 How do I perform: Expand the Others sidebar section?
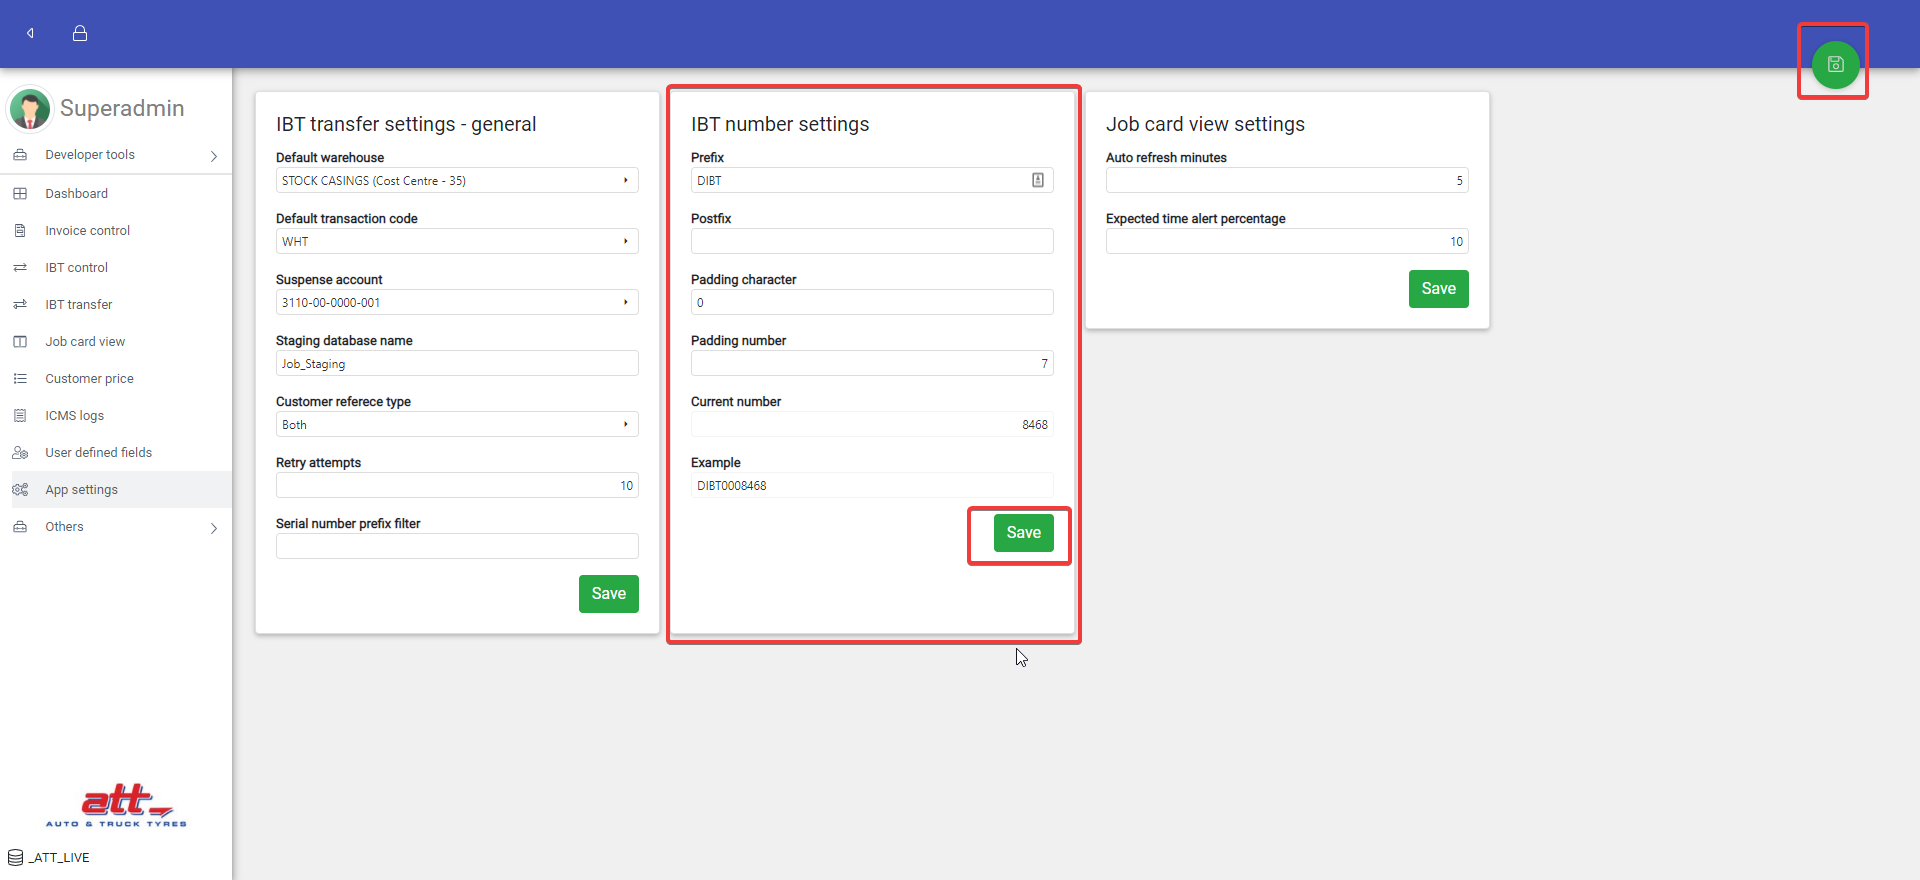pos(213,528)
